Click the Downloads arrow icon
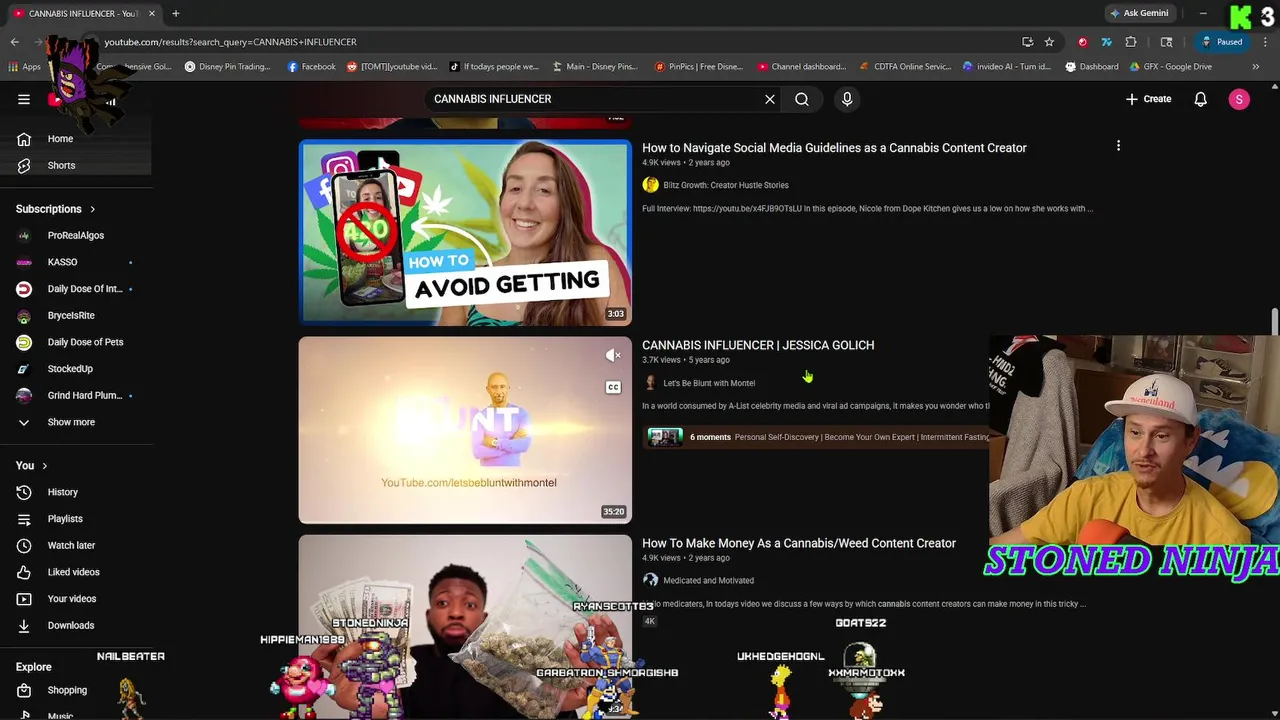Screen dimensions: 1280x720 click(24, 625)
